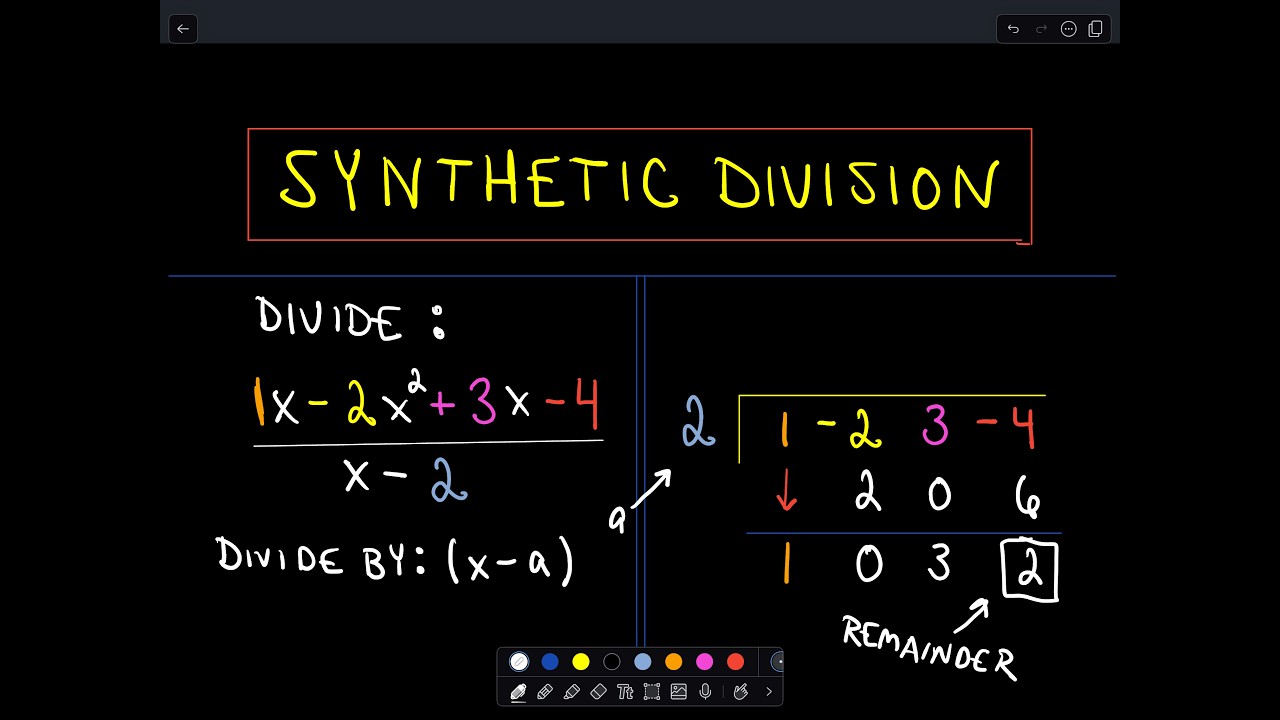
Task: Toggle the finger touch drawing mode
Action: coord(741,691)
